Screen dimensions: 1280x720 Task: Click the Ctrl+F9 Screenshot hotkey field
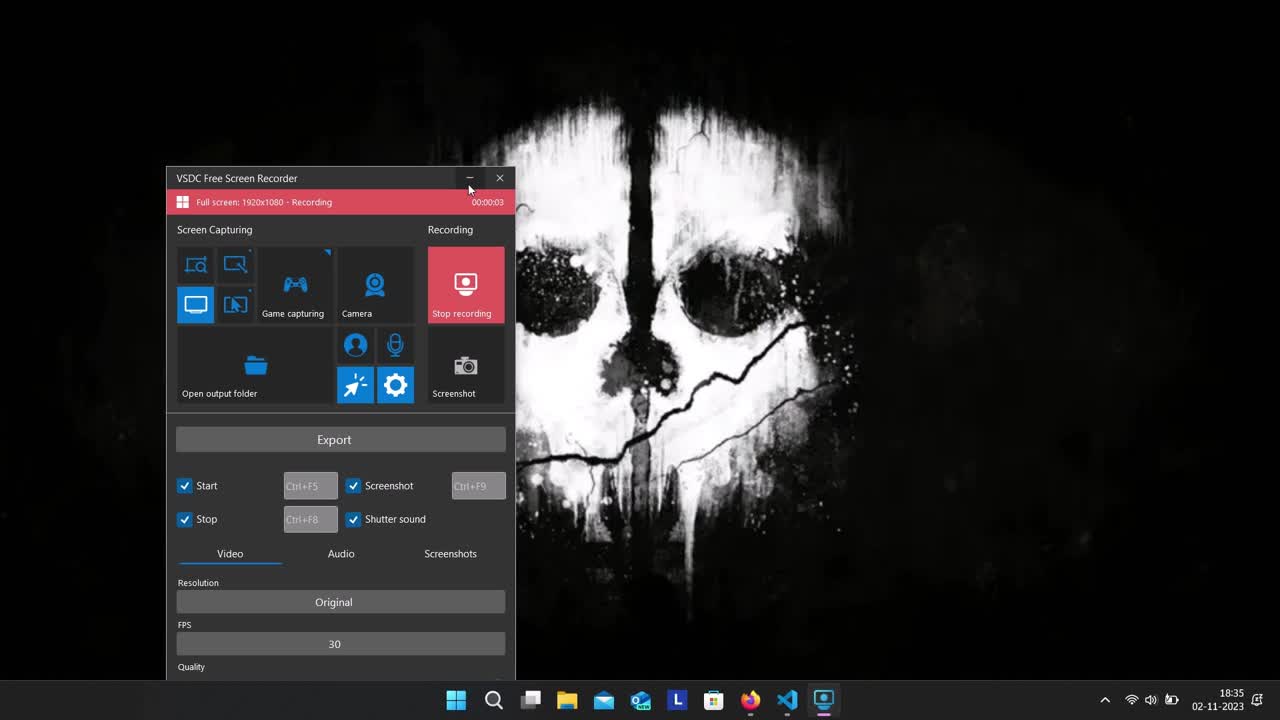coord(479,486)
